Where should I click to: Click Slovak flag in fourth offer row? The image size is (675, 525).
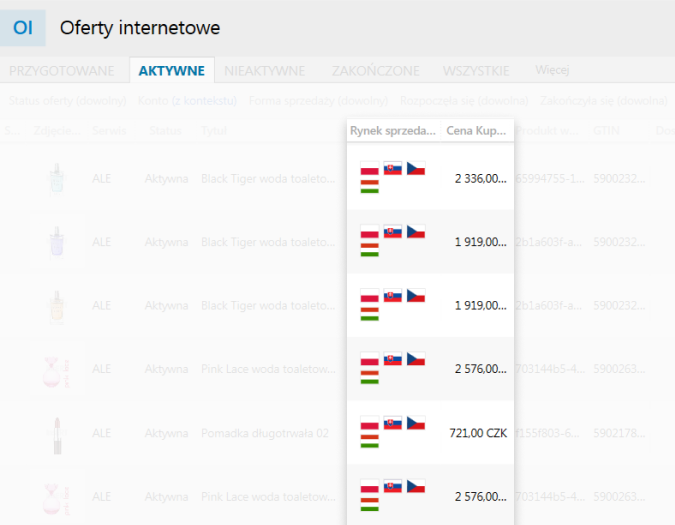click(392, 359)
